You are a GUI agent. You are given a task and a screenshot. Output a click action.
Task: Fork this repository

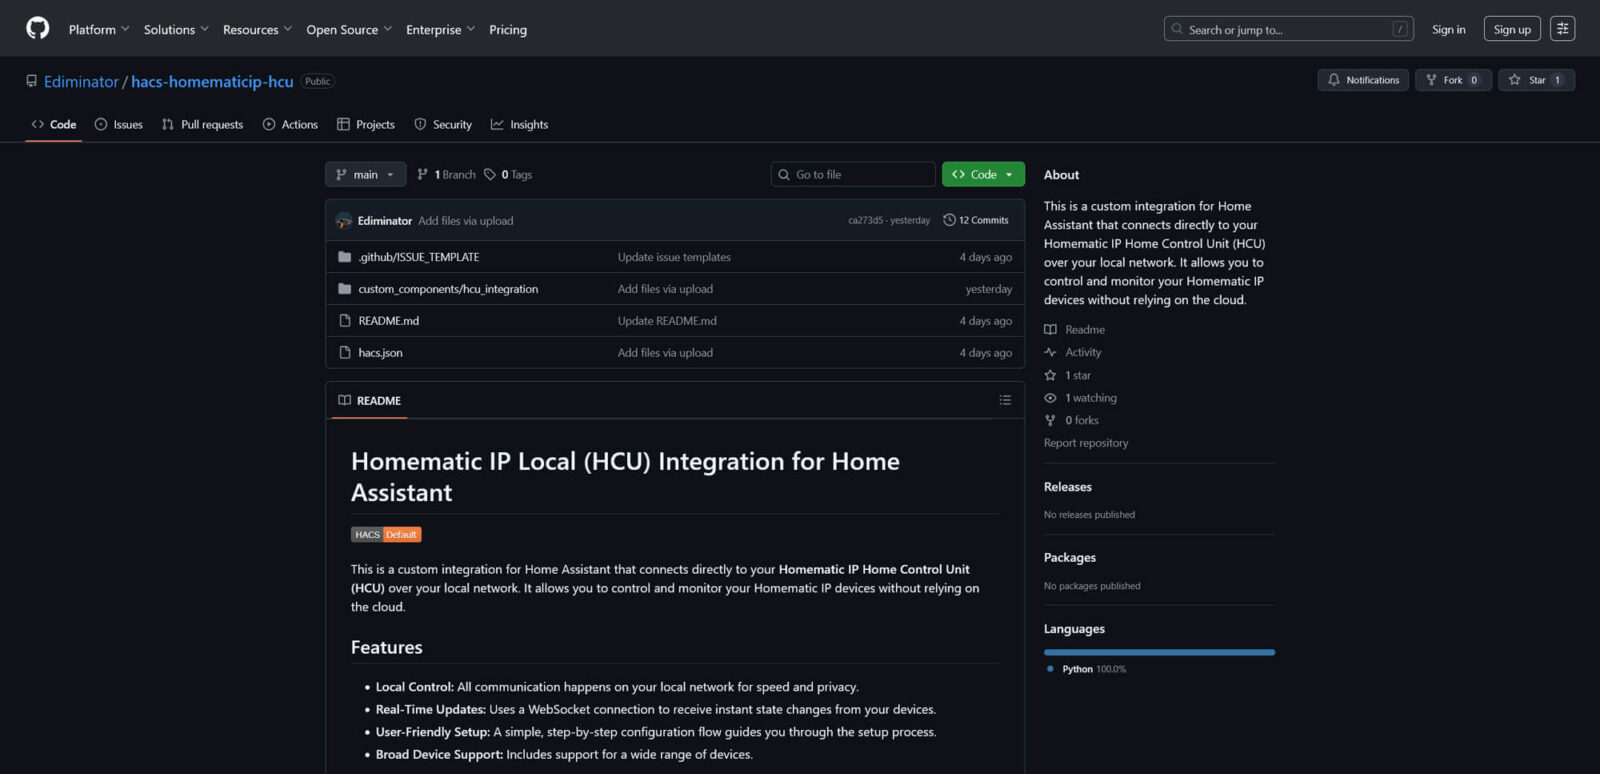coord(1452,80)
